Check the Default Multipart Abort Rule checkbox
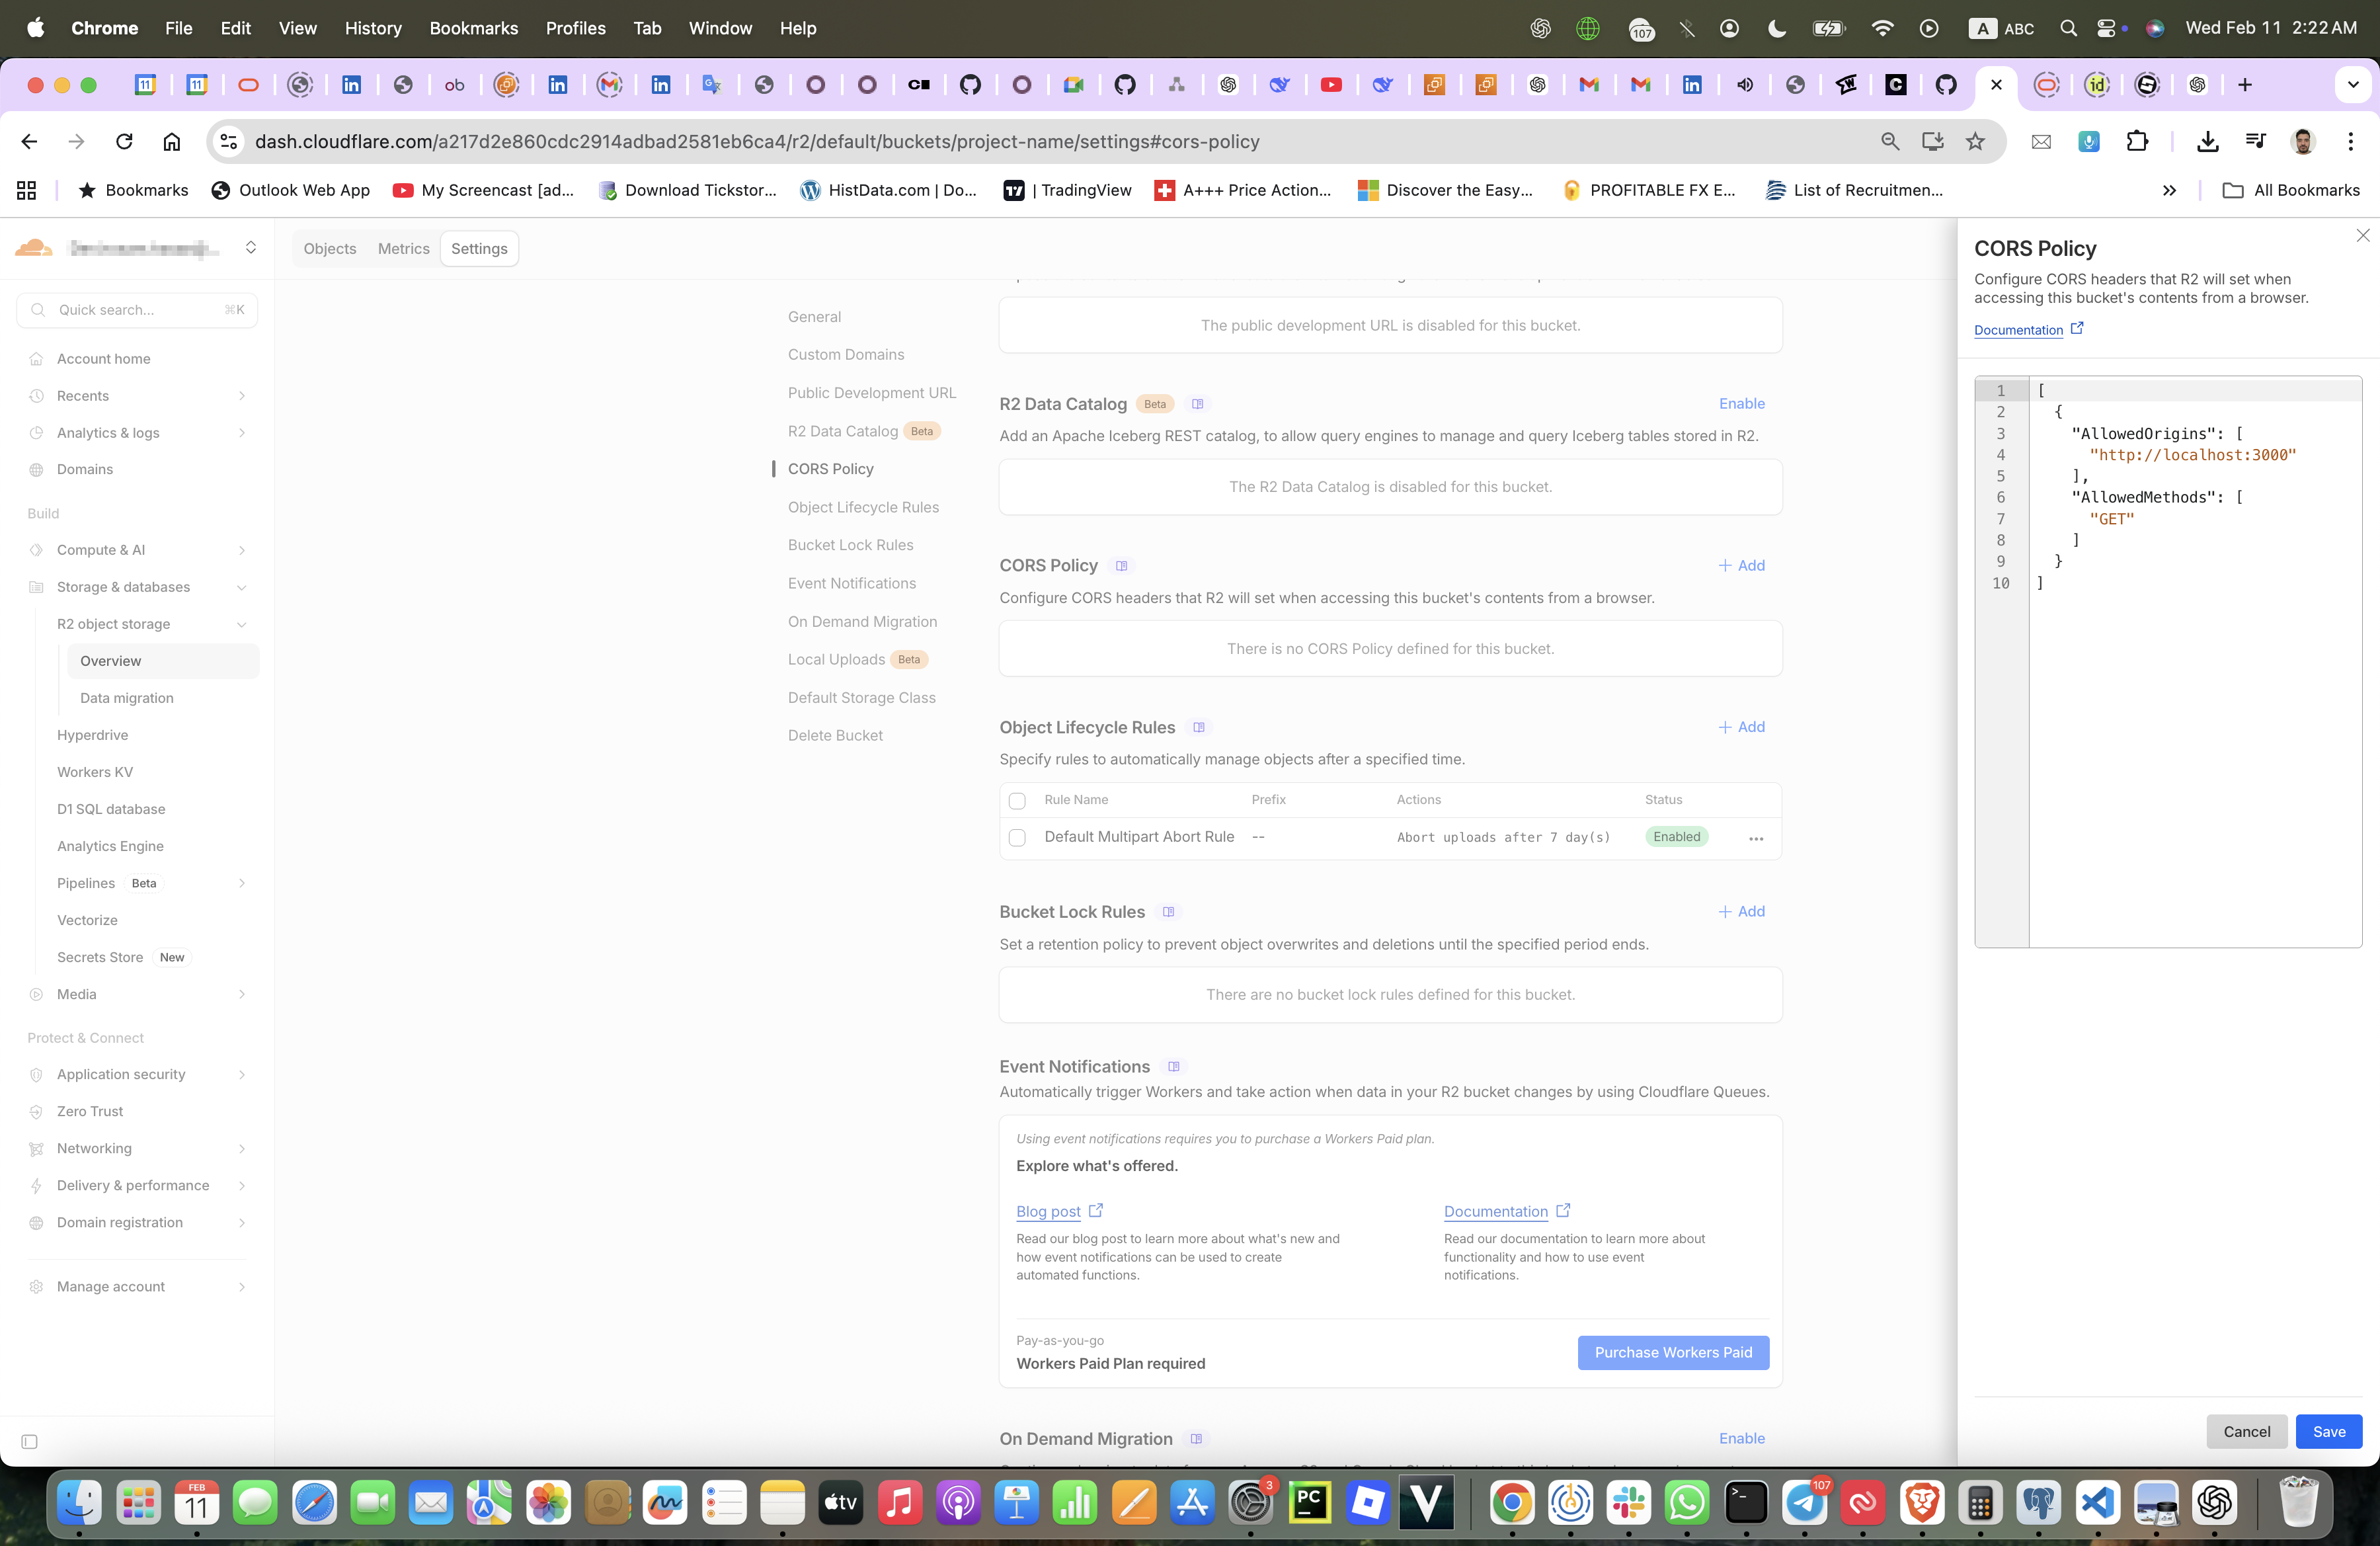 tap(1017, 838)
